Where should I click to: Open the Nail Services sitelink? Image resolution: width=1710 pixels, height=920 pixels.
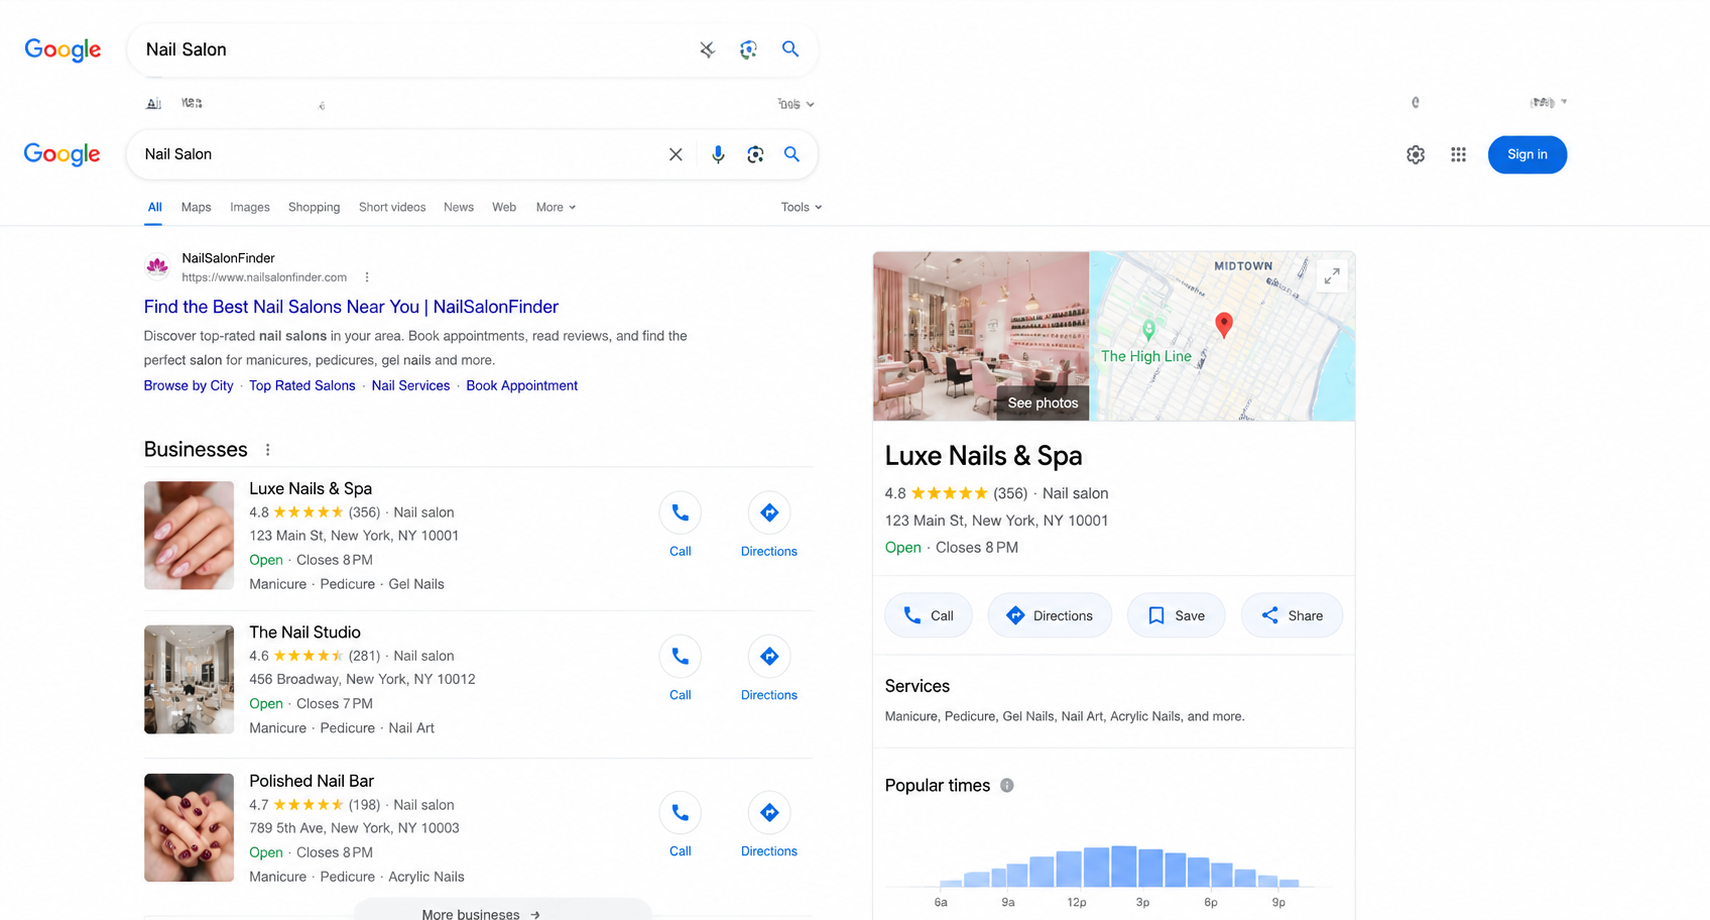411,385
